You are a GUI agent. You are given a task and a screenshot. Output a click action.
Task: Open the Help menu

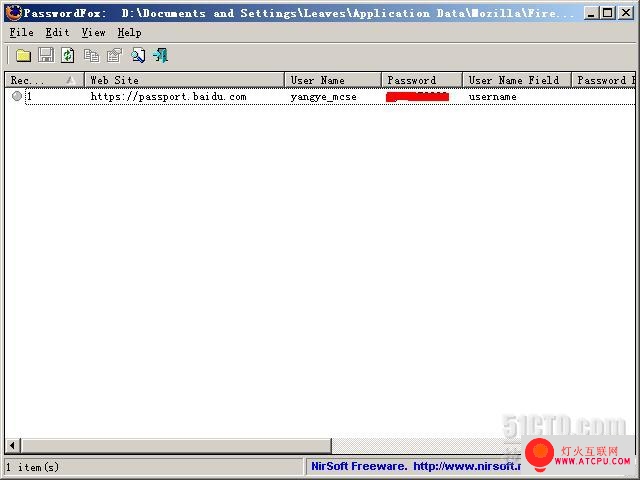point(129,32)
